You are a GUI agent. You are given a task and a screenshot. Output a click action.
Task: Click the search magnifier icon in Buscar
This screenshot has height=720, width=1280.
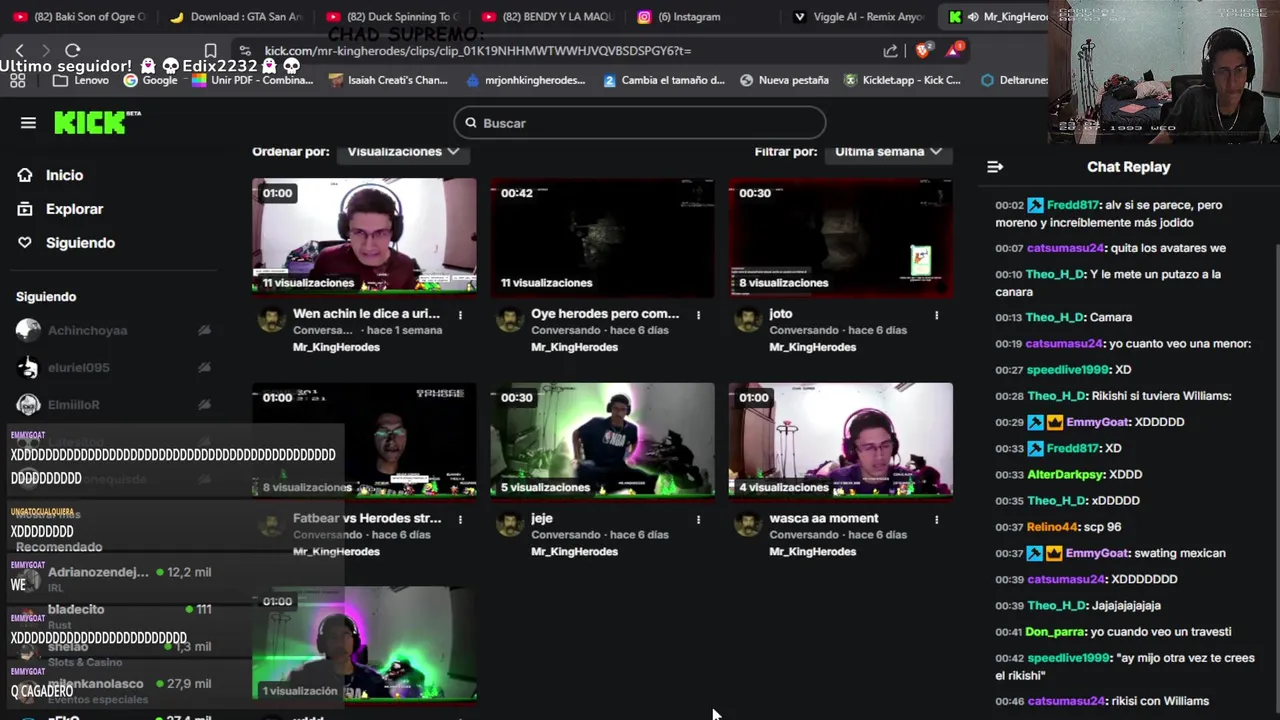471,123
